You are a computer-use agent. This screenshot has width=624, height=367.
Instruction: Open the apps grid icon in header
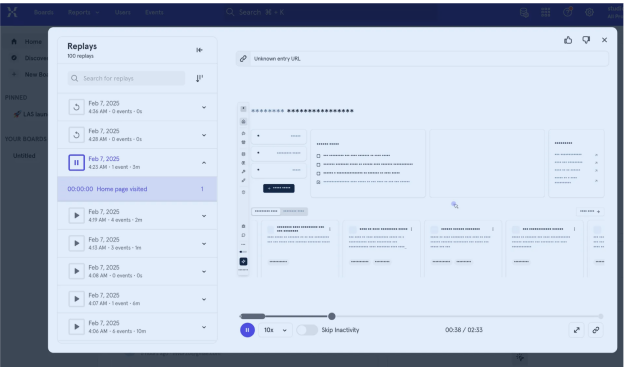(x=546, y=13)
